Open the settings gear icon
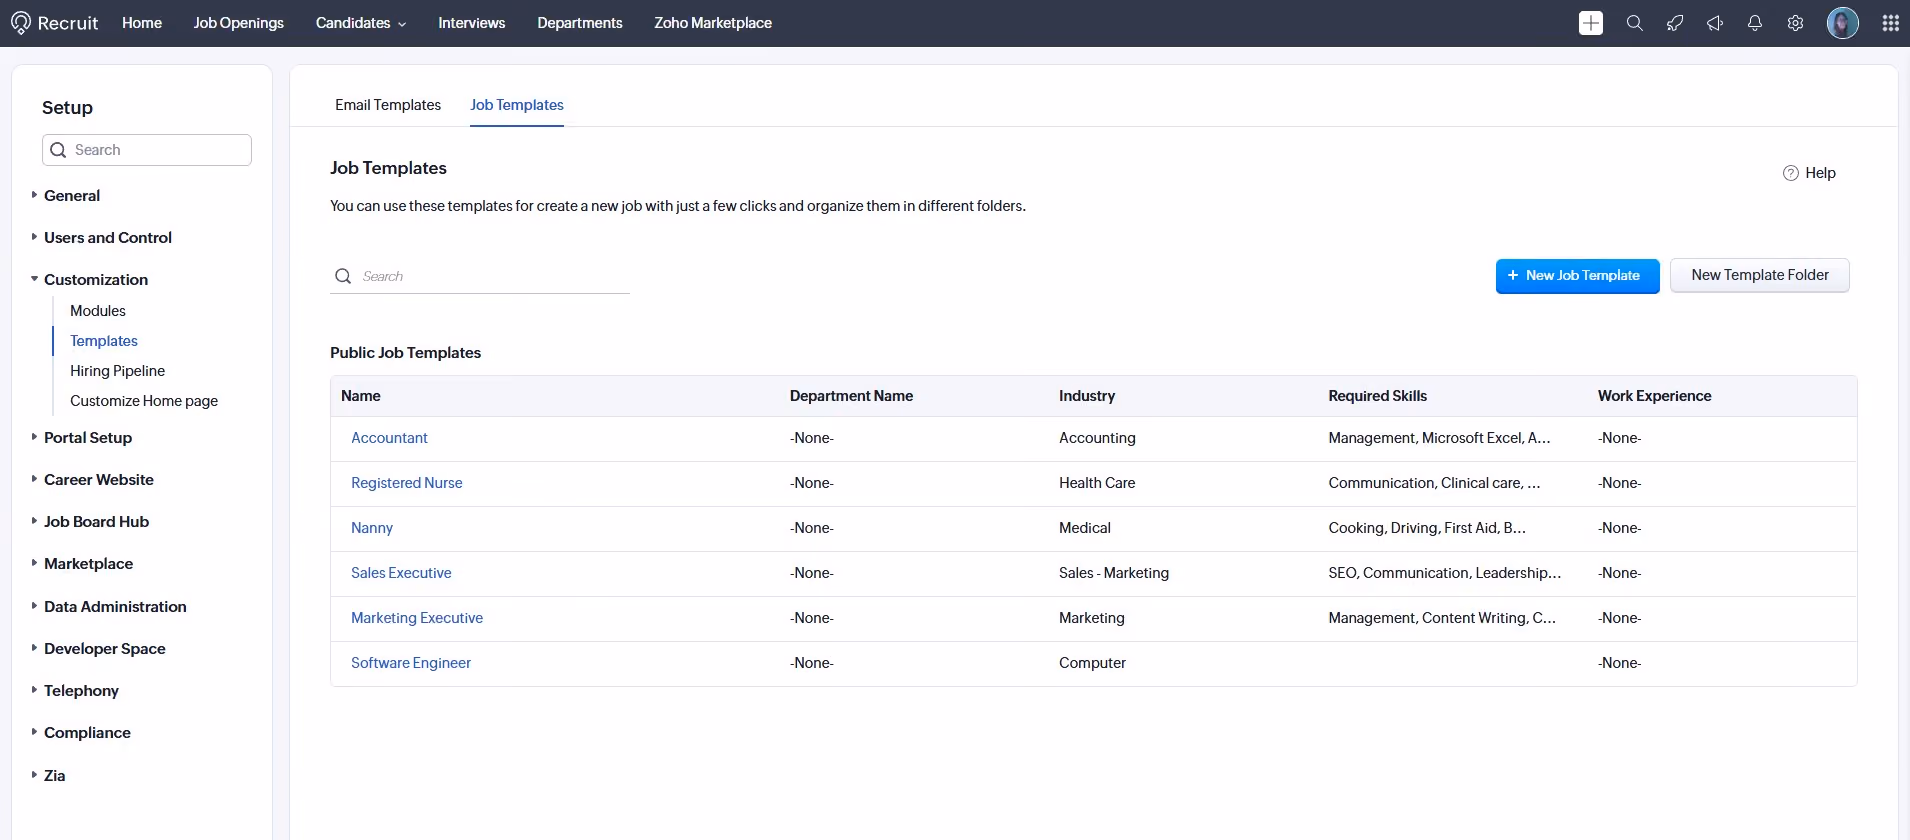The width and height of the screenshot is (1910, 840). point(1795,23)
